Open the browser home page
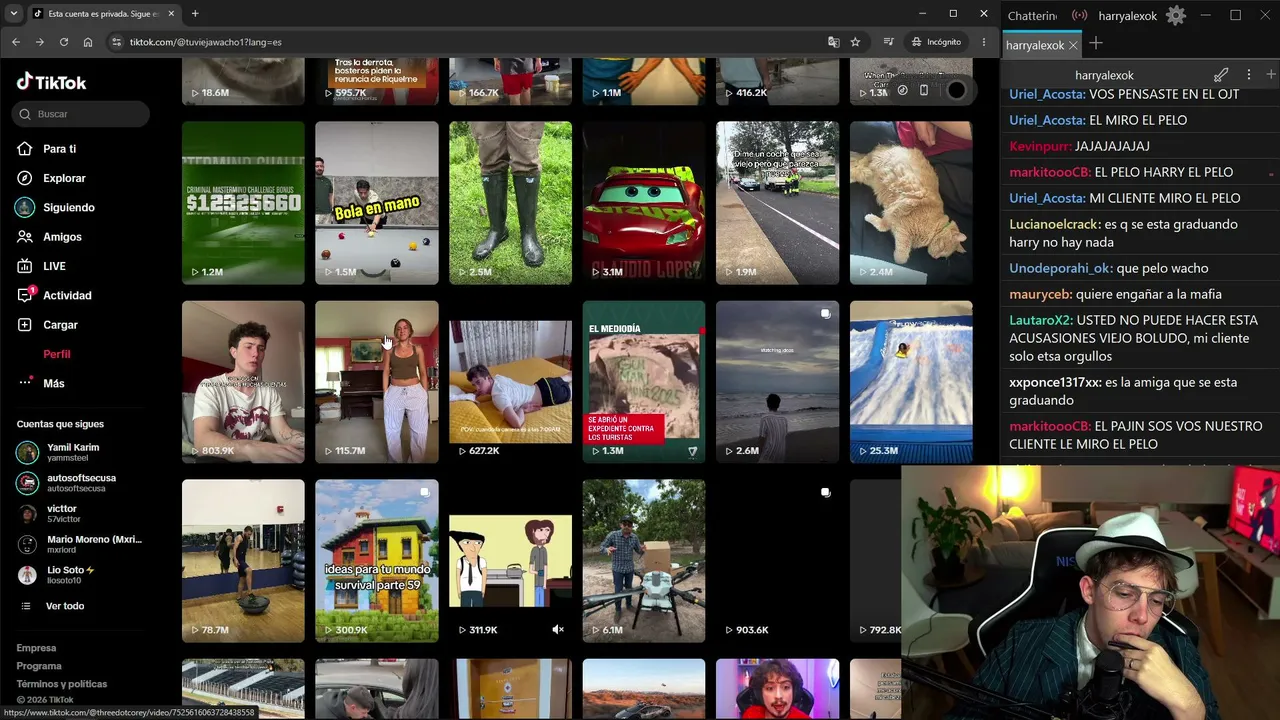Viewport: 1280px width, 720px height. [88, 42]
